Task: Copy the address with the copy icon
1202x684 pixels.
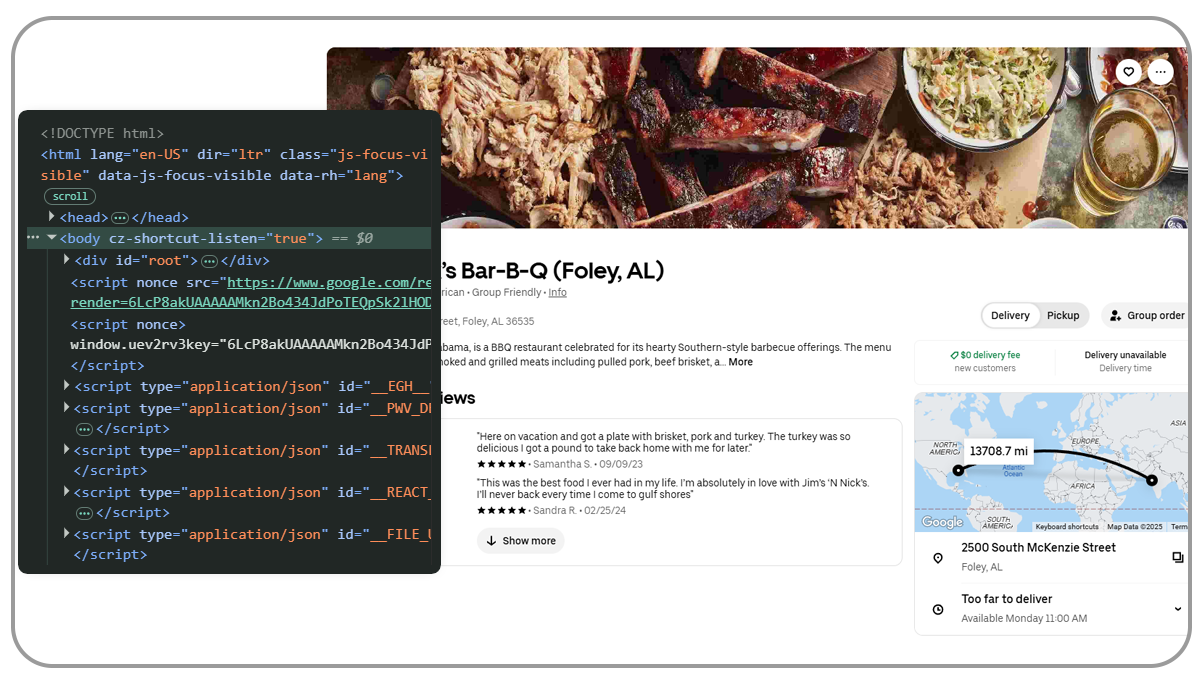Action: click(x=1178, y=557)
